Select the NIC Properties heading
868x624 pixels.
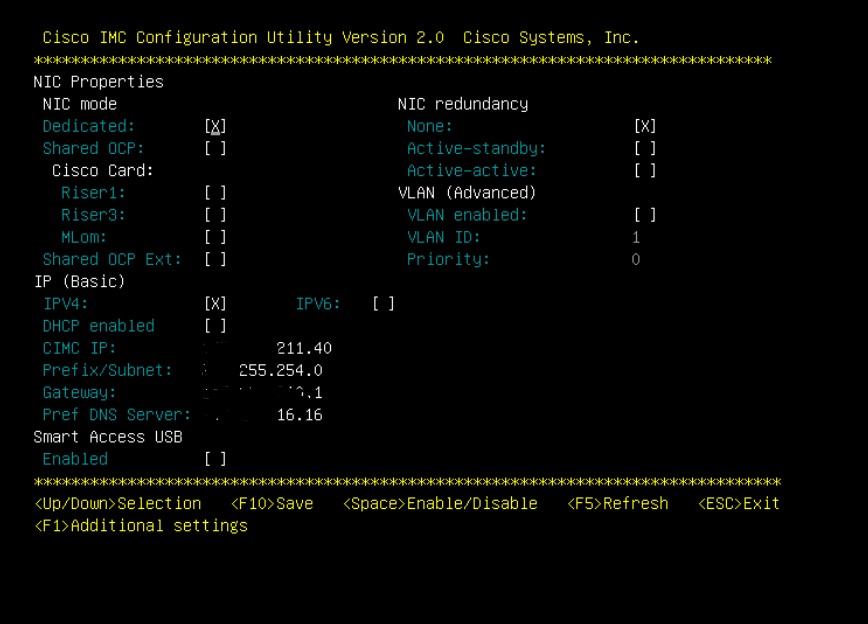point(99,82)
